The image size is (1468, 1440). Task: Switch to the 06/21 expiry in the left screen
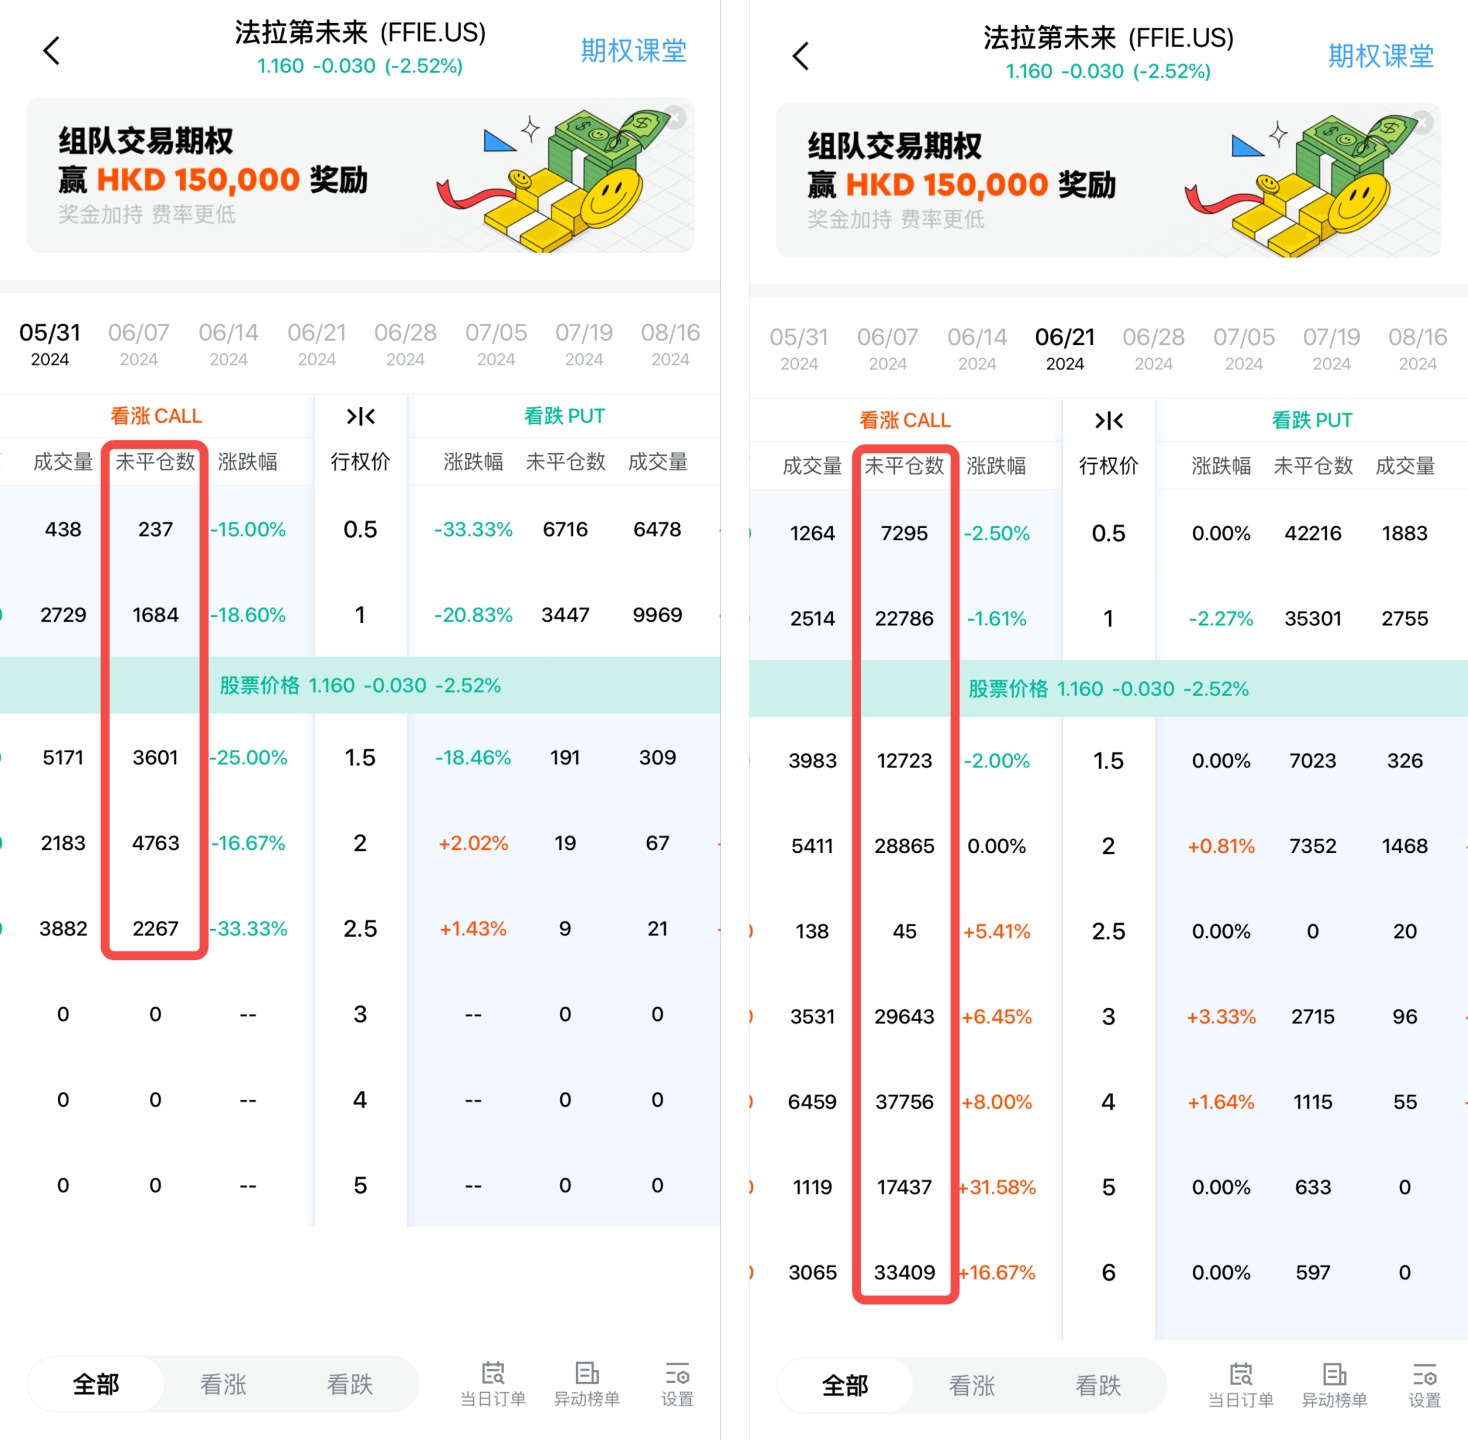317,344
